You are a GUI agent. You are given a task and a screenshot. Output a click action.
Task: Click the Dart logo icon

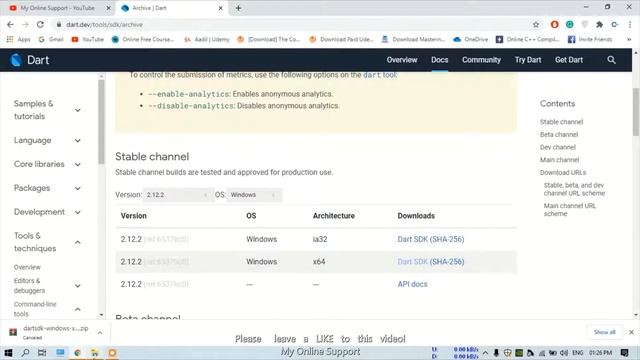click(16, 60)
